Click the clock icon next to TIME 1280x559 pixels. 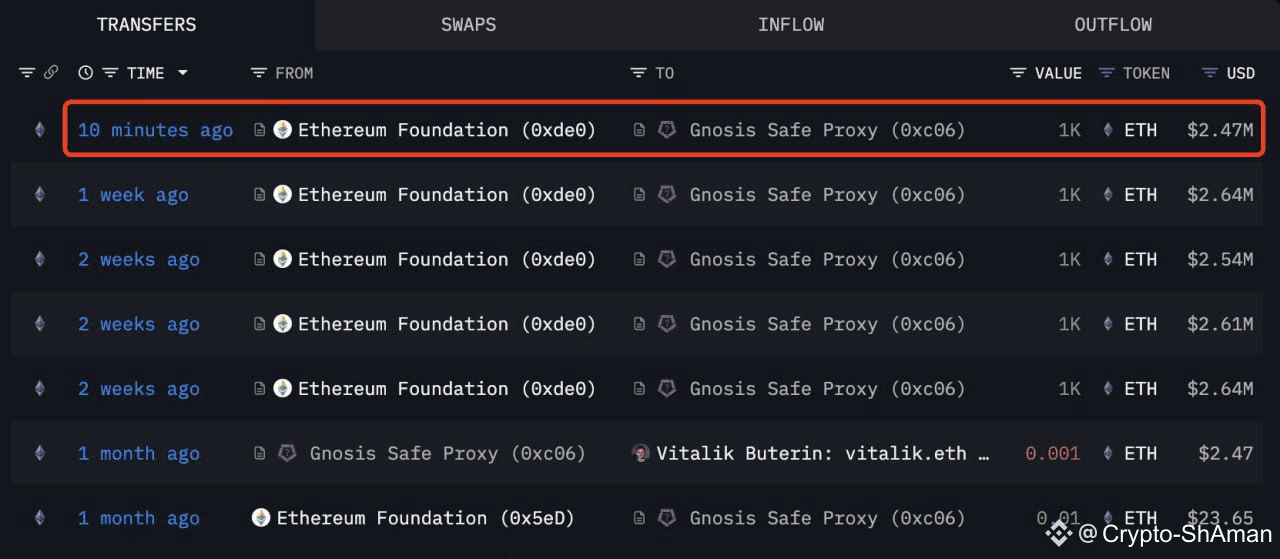pos(85,73)
